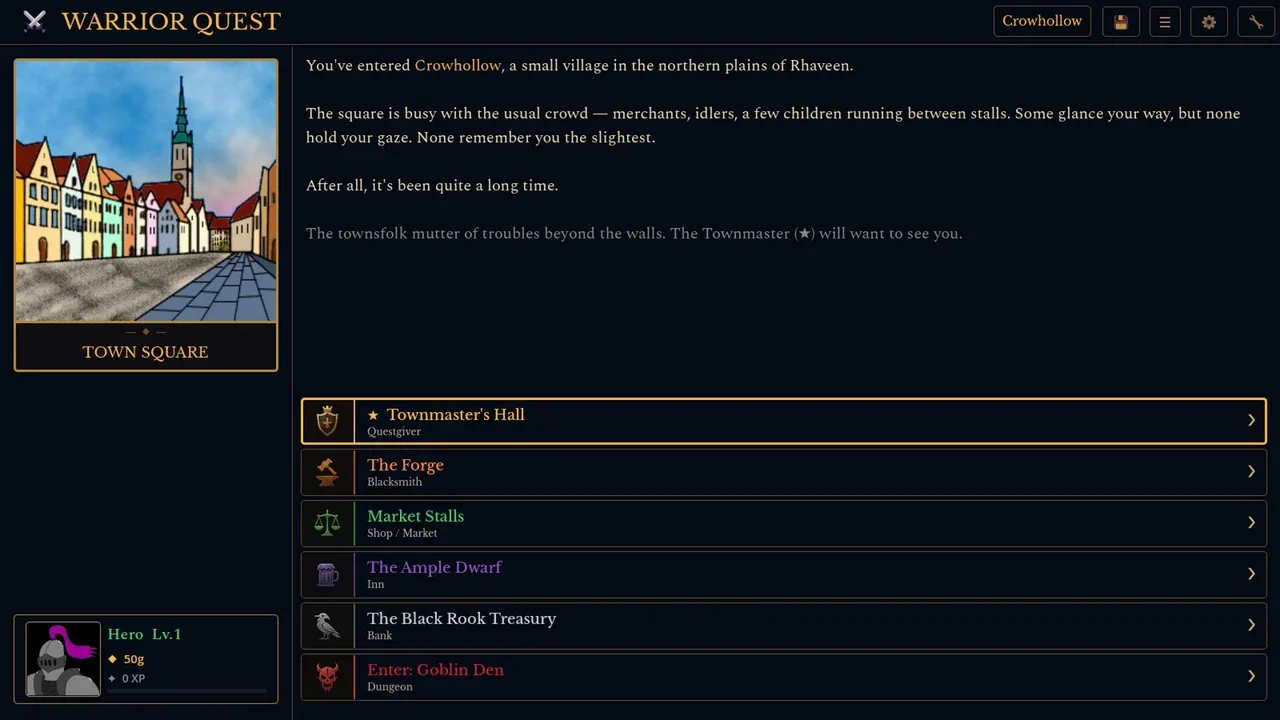Viewport: 1280px width, 720px height.
Task: Select the Market Stalls shop entry
Action: click(784, 523)
